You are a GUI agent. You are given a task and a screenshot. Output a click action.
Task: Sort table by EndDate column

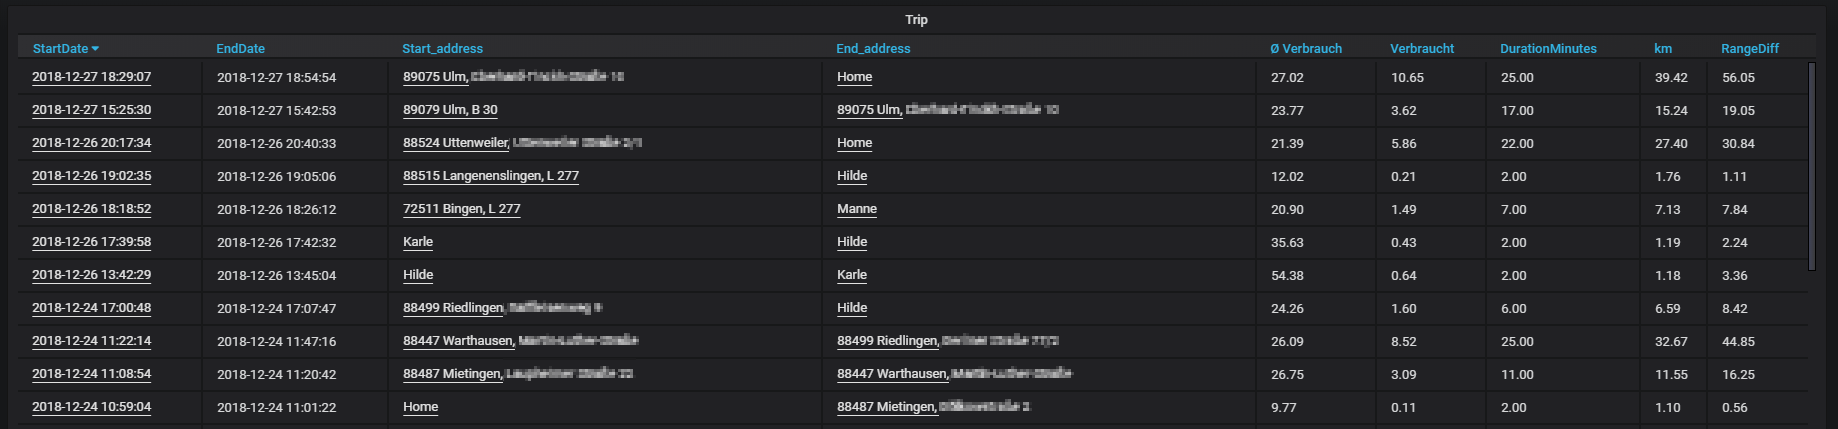[240, 49]
